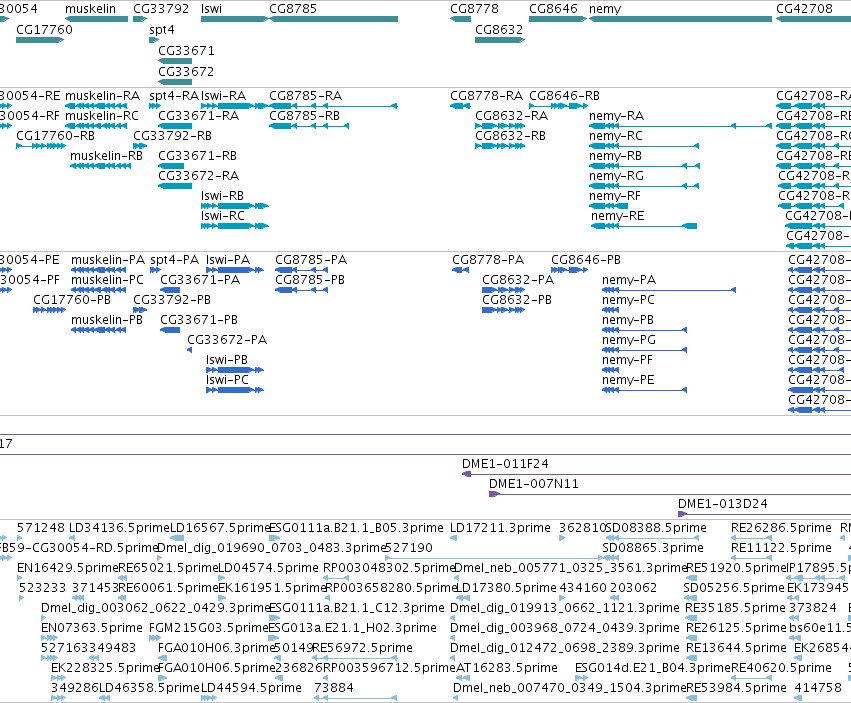Viewport: 851px width, 703px height.
Task: Click the CG33792-RB transcript label
Action: click(173, 136)
